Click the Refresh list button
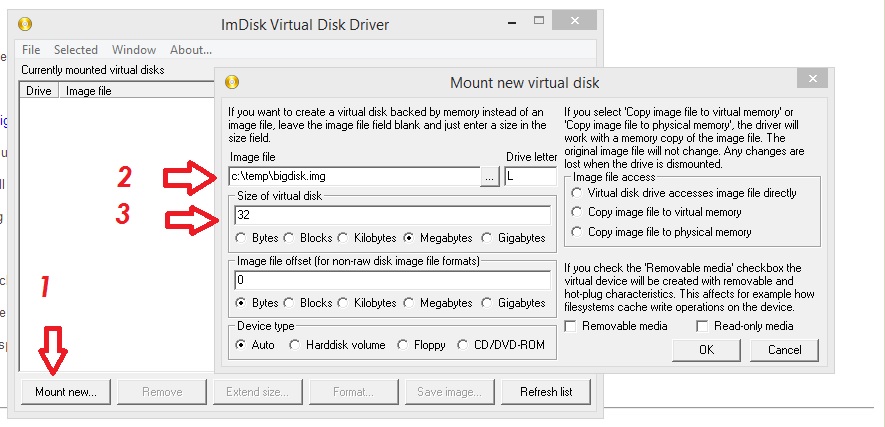This screenshot has width=885, height=427. [x=546, y=391]
